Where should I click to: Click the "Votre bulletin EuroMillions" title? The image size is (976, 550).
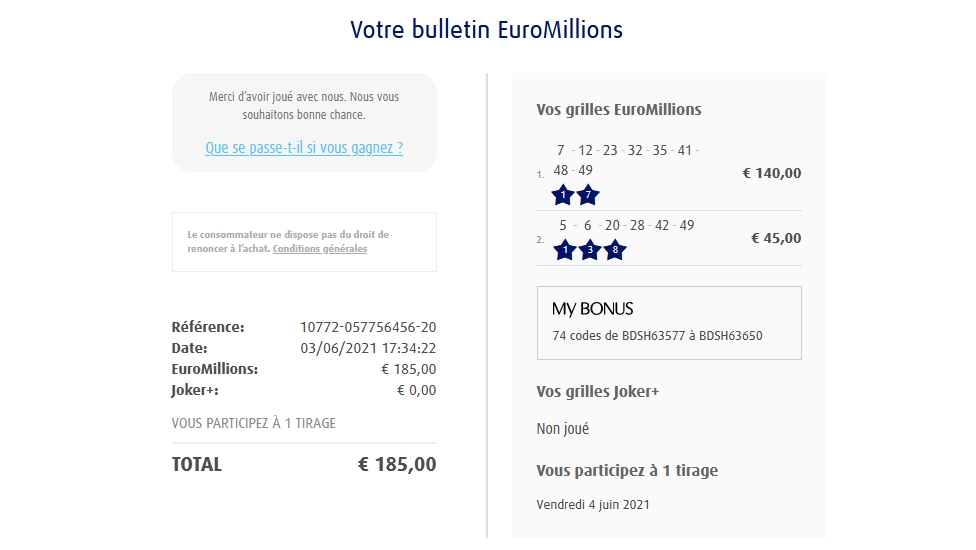[x=486, y=30]
